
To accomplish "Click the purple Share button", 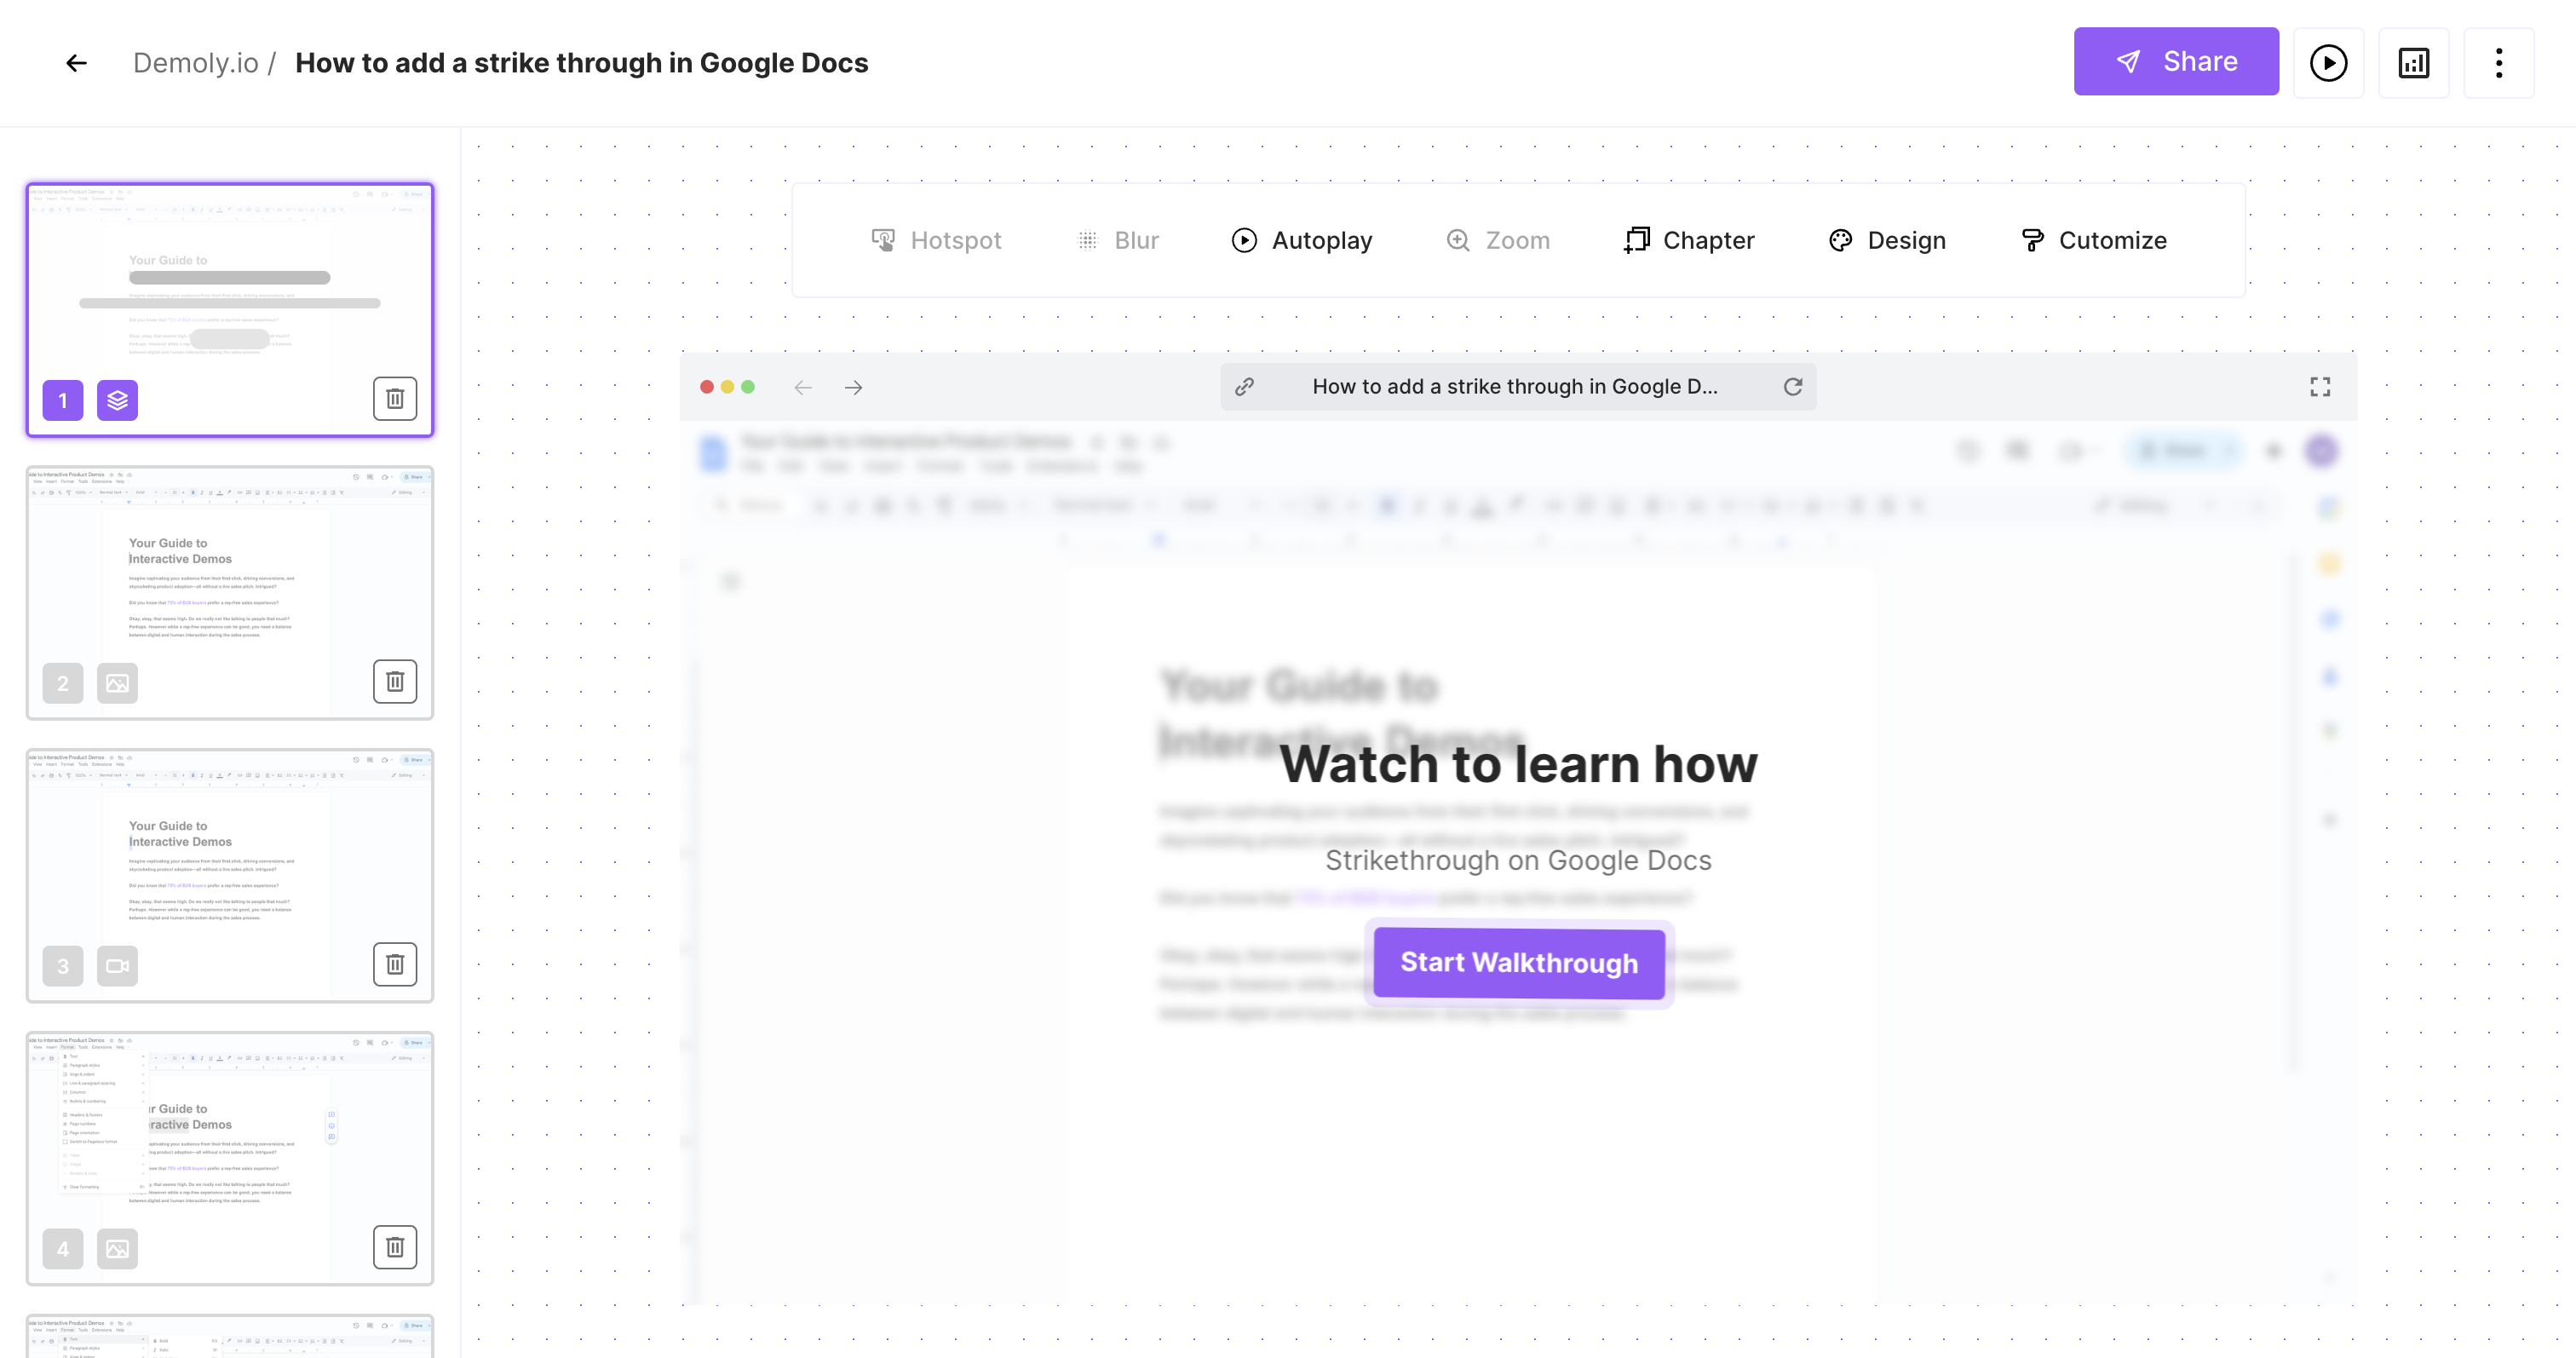I will tap(2176, 62).
